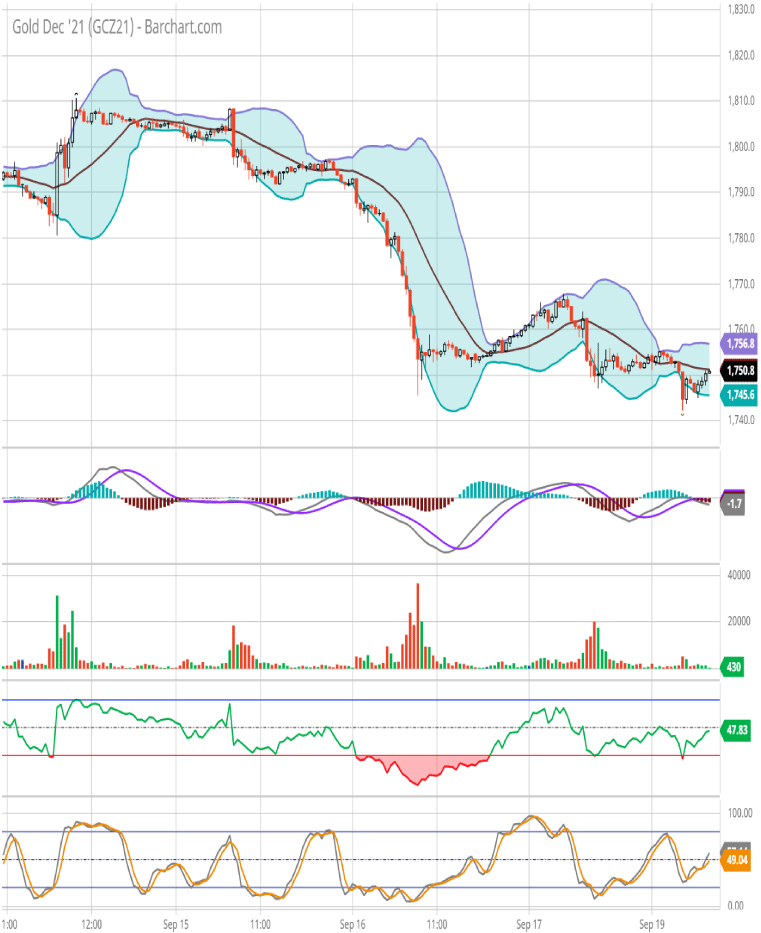Screen dimensions: 761x933
Task: Click the orange stochastic value badge 49.04
Action: (x=737, y=860)
